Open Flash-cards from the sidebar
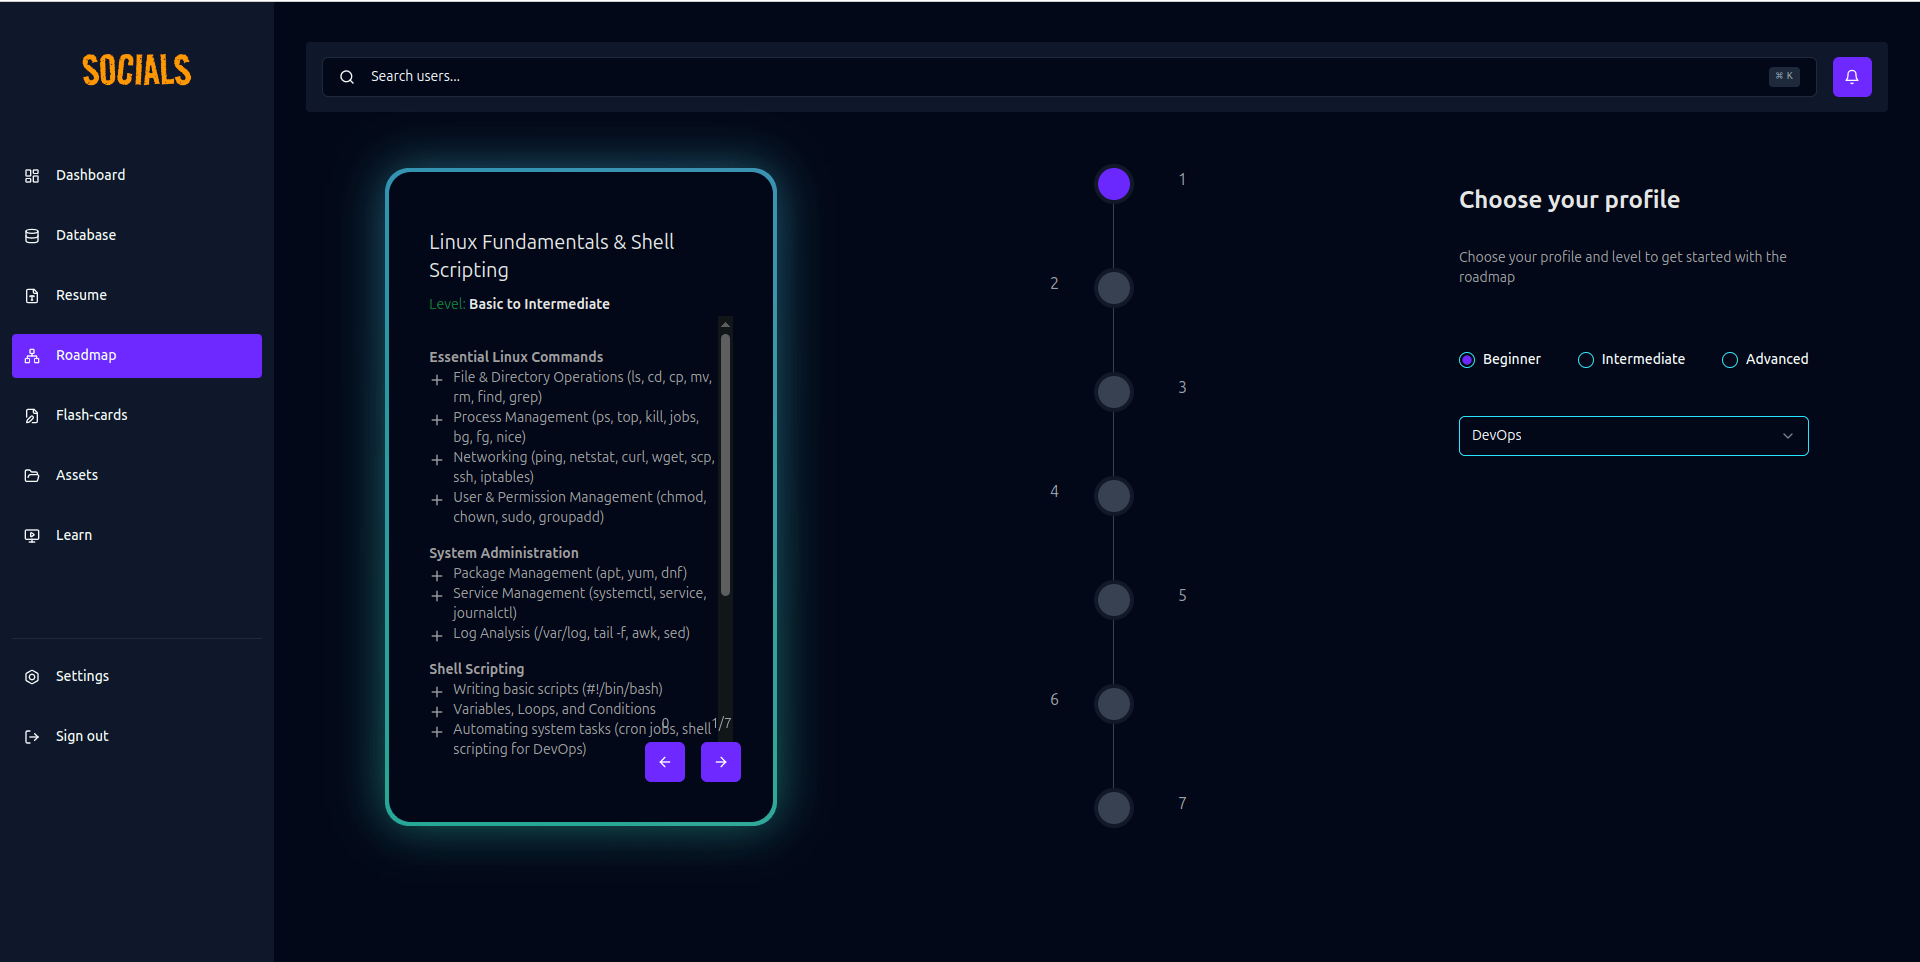Screen dimensions: 1920x962 point(137,416)
